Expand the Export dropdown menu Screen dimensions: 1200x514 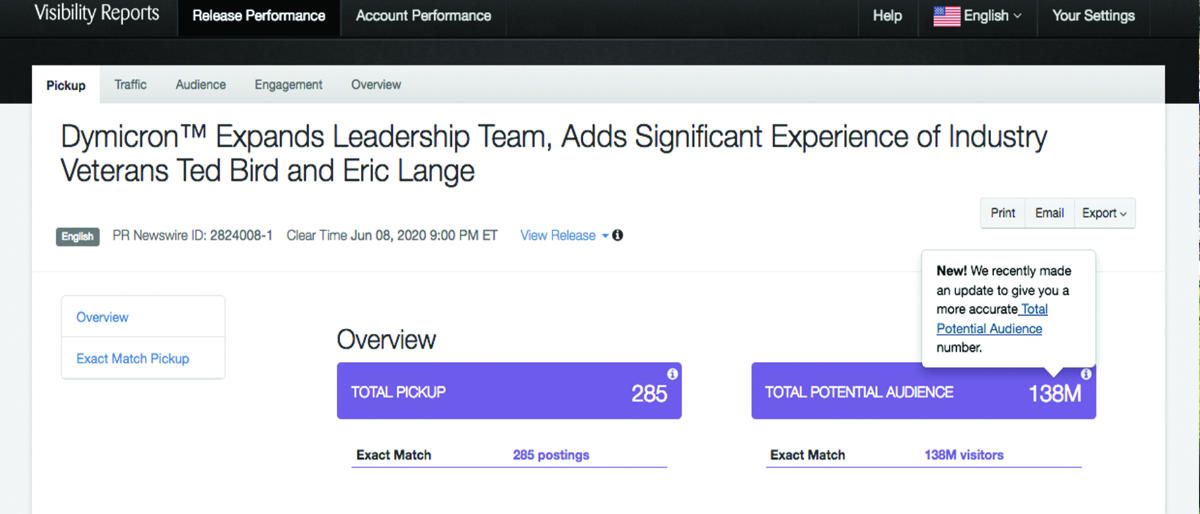1104,213
